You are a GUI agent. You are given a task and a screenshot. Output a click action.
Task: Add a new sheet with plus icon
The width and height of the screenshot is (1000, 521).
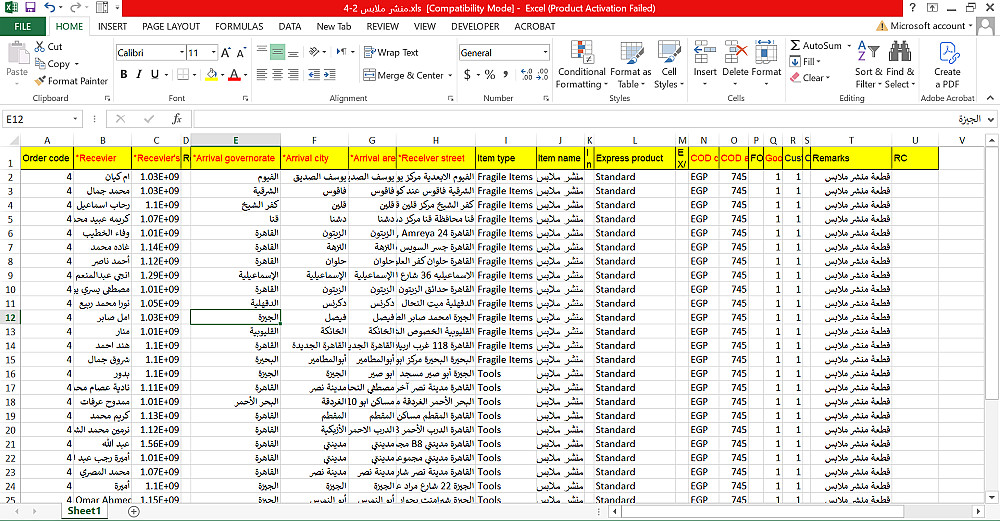(134, 511)
